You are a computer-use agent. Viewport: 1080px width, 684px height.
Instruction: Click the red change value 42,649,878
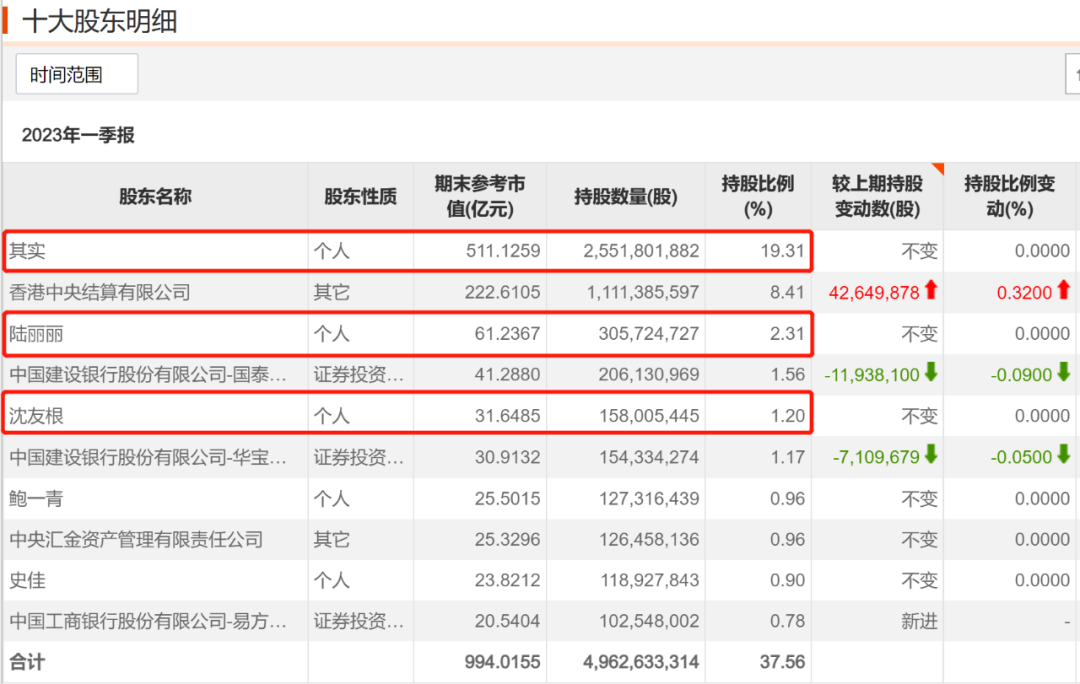click(874, 292)
